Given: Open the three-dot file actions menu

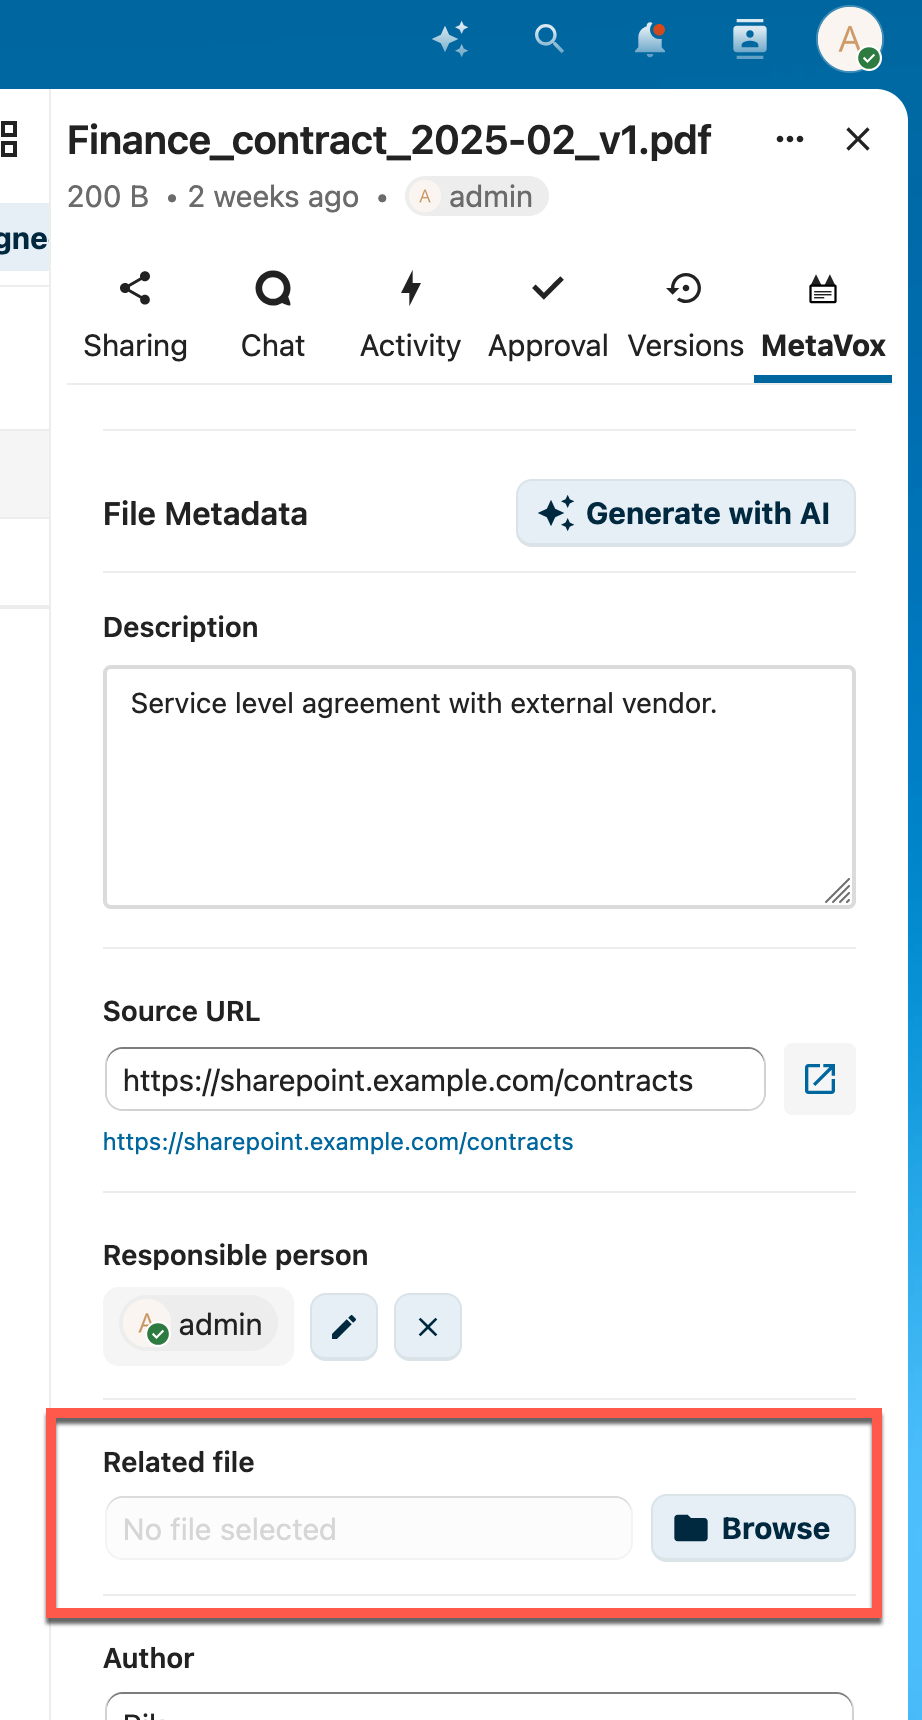Looking at the screenshot, I should click(790, 140).
